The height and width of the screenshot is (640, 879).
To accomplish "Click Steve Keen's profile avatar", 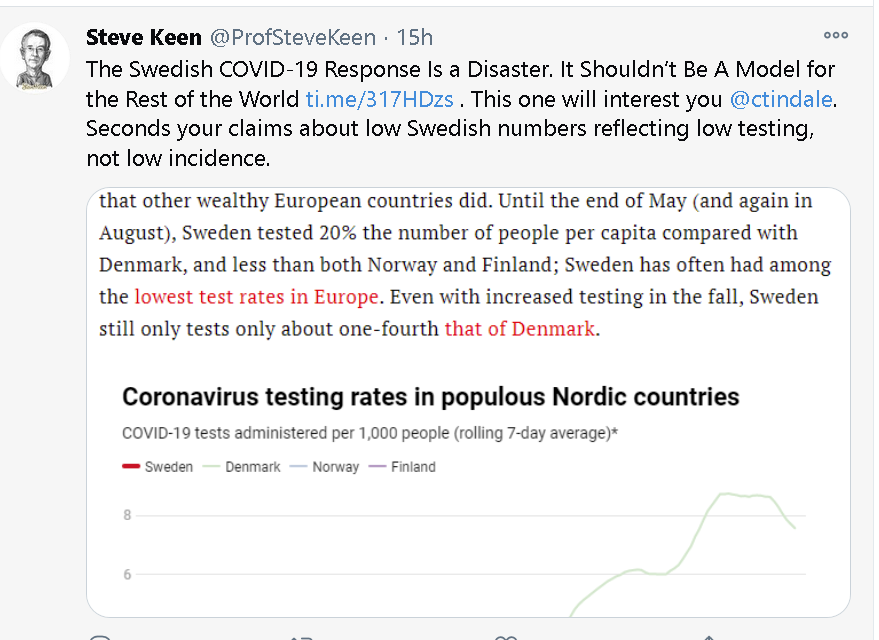I will [x=35, y=58].
